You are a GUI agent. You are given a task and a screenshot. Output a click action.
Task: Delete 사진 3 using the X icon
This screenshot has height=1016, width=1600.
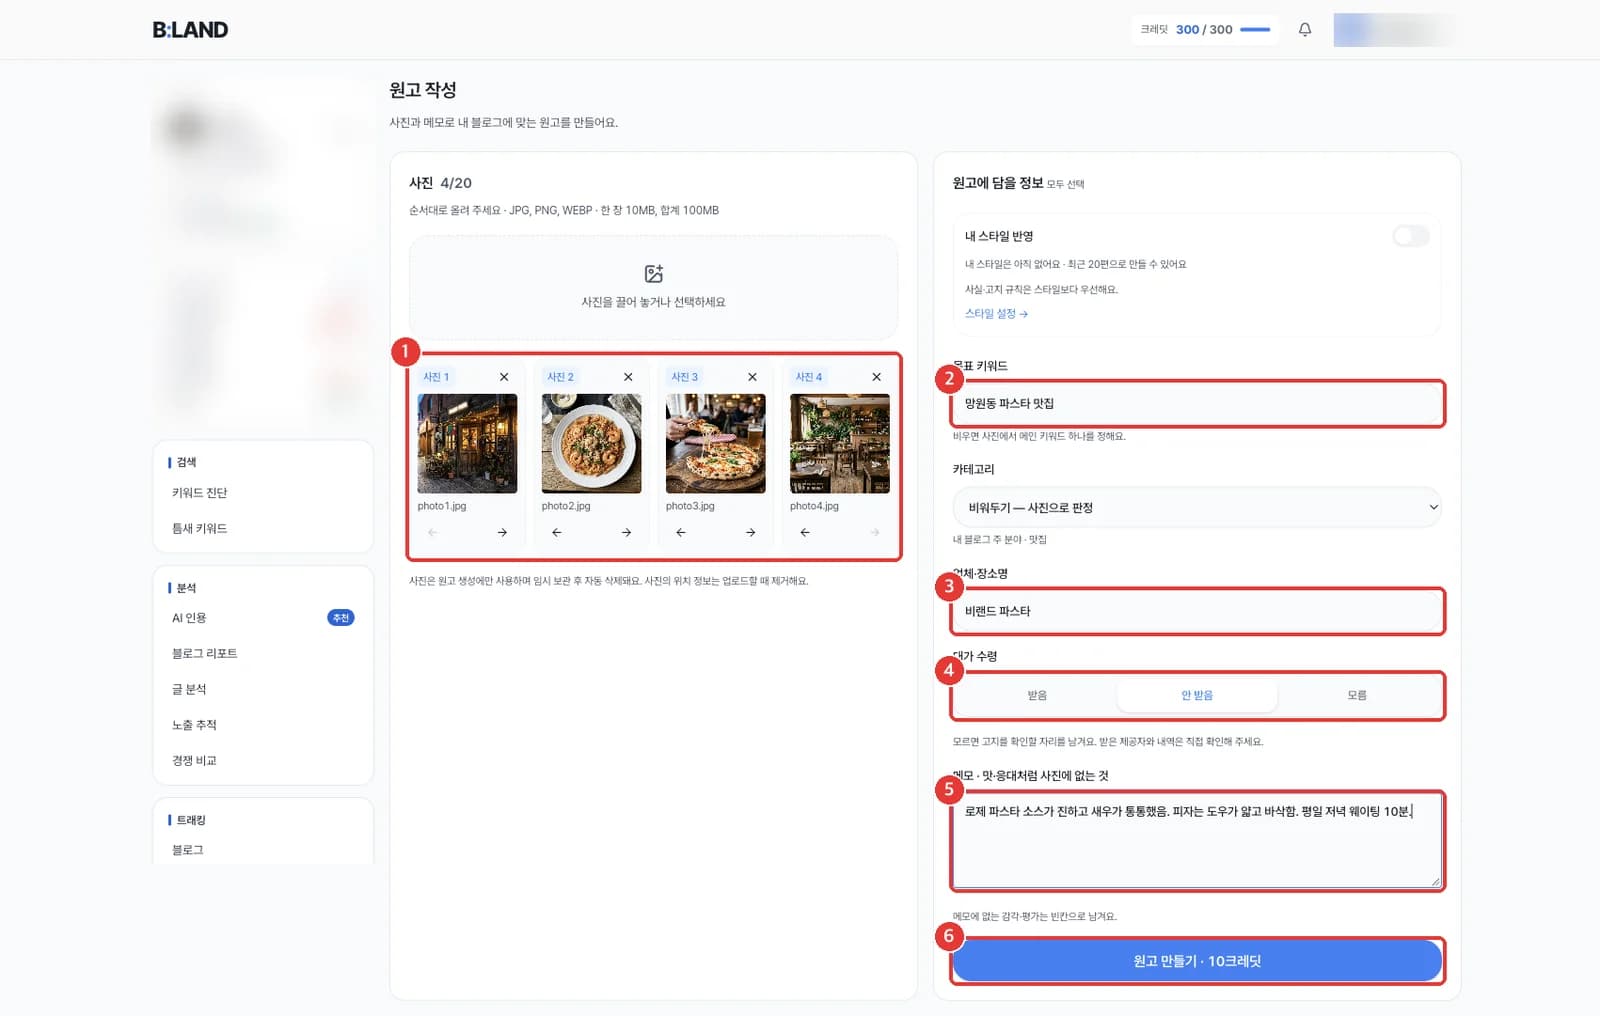tap(752, 377)
